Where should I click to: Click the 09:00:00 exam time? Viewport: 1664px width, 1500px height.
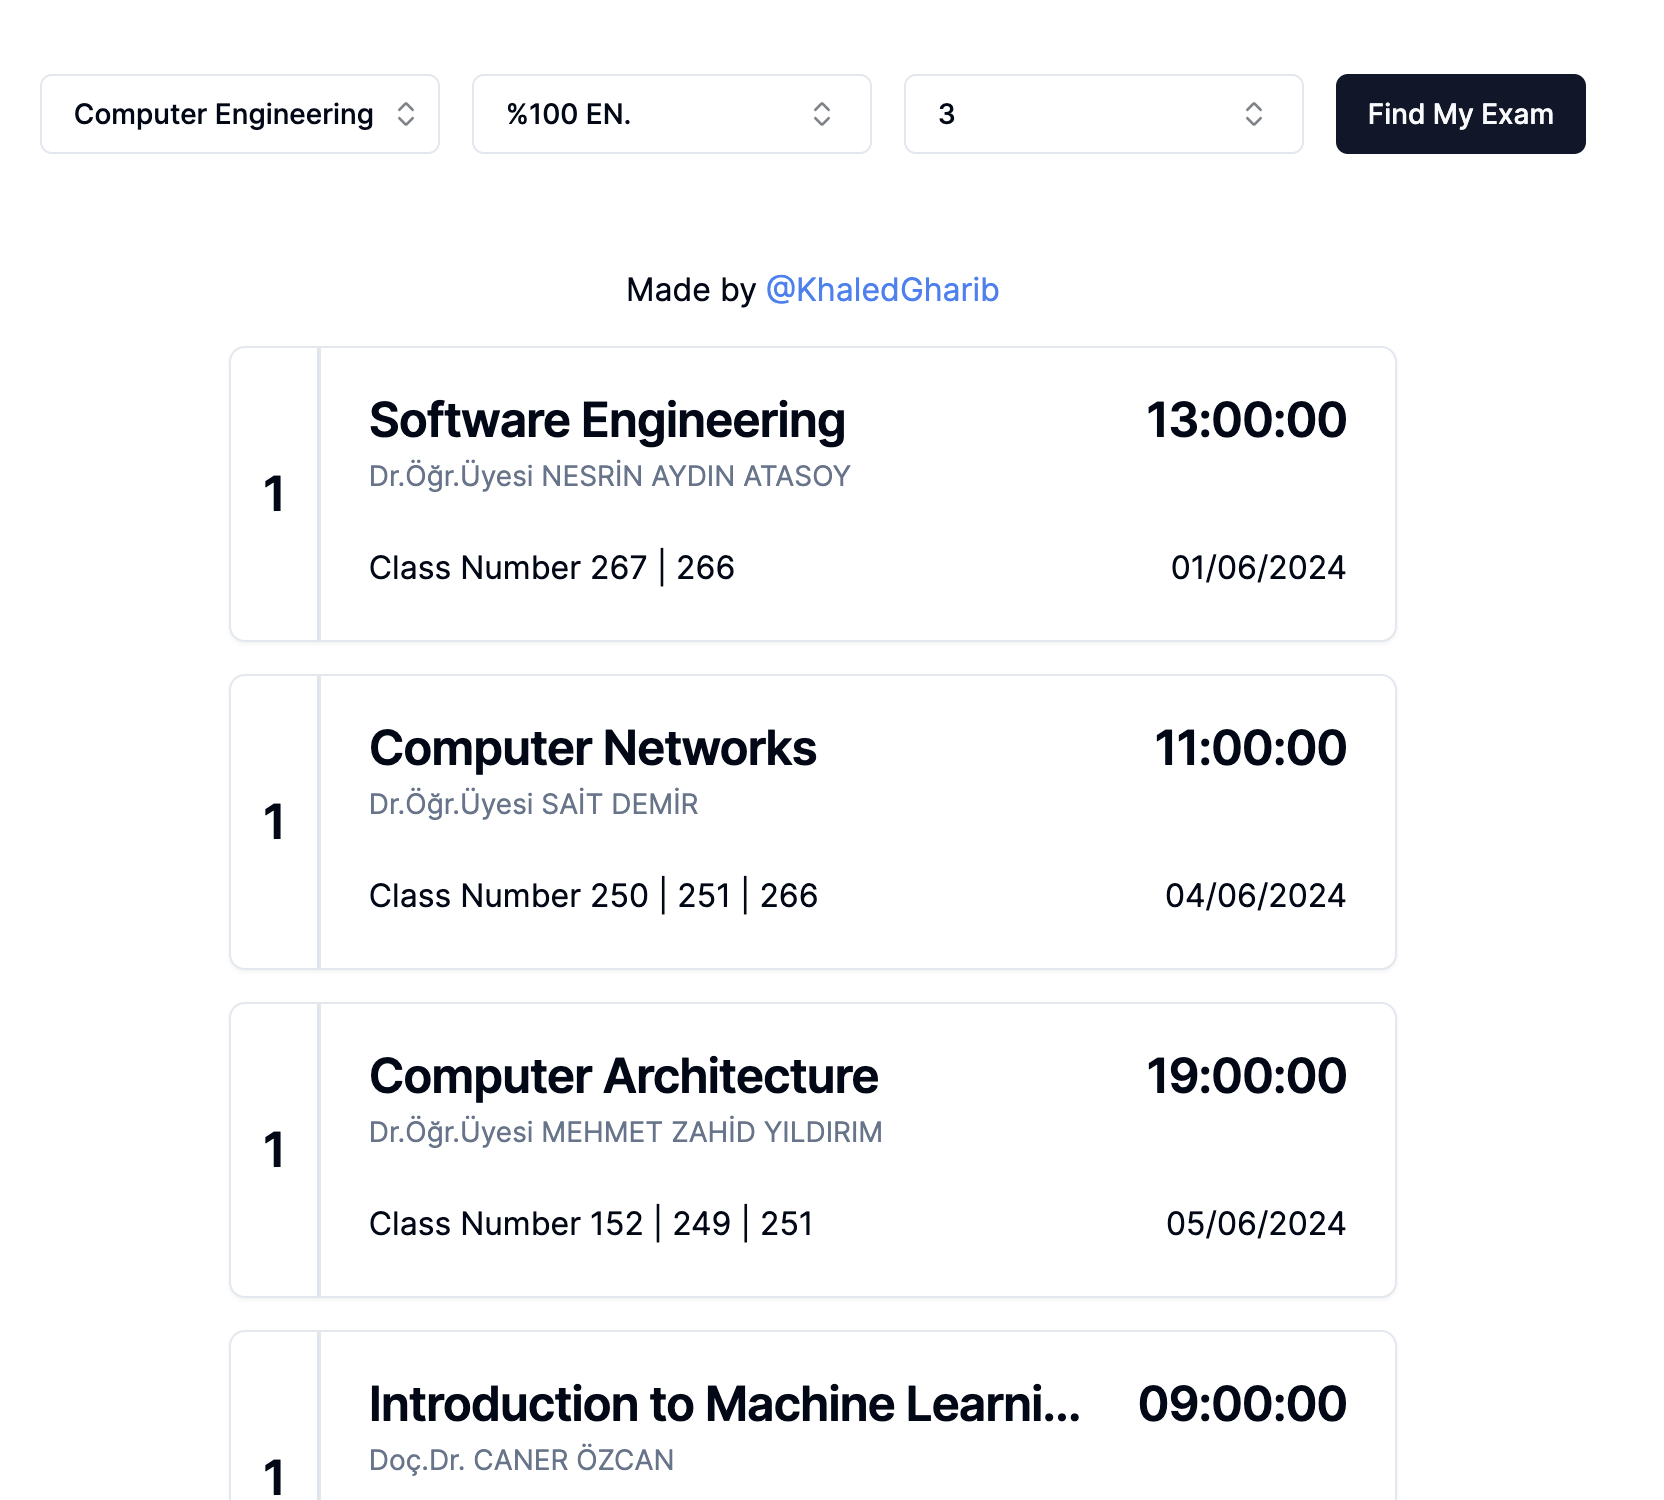(x=1242, y=1404)
